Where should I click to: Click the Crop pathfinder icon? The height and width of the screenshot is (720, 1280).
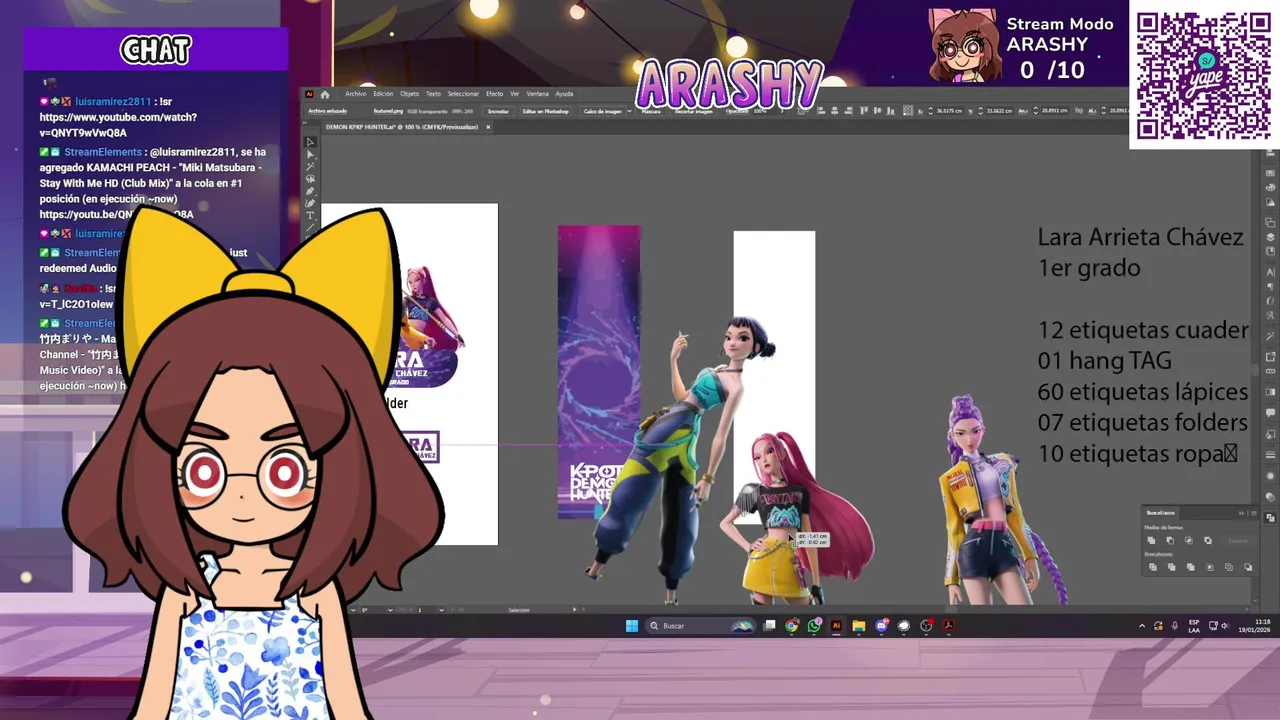[x=1210, y=567]
